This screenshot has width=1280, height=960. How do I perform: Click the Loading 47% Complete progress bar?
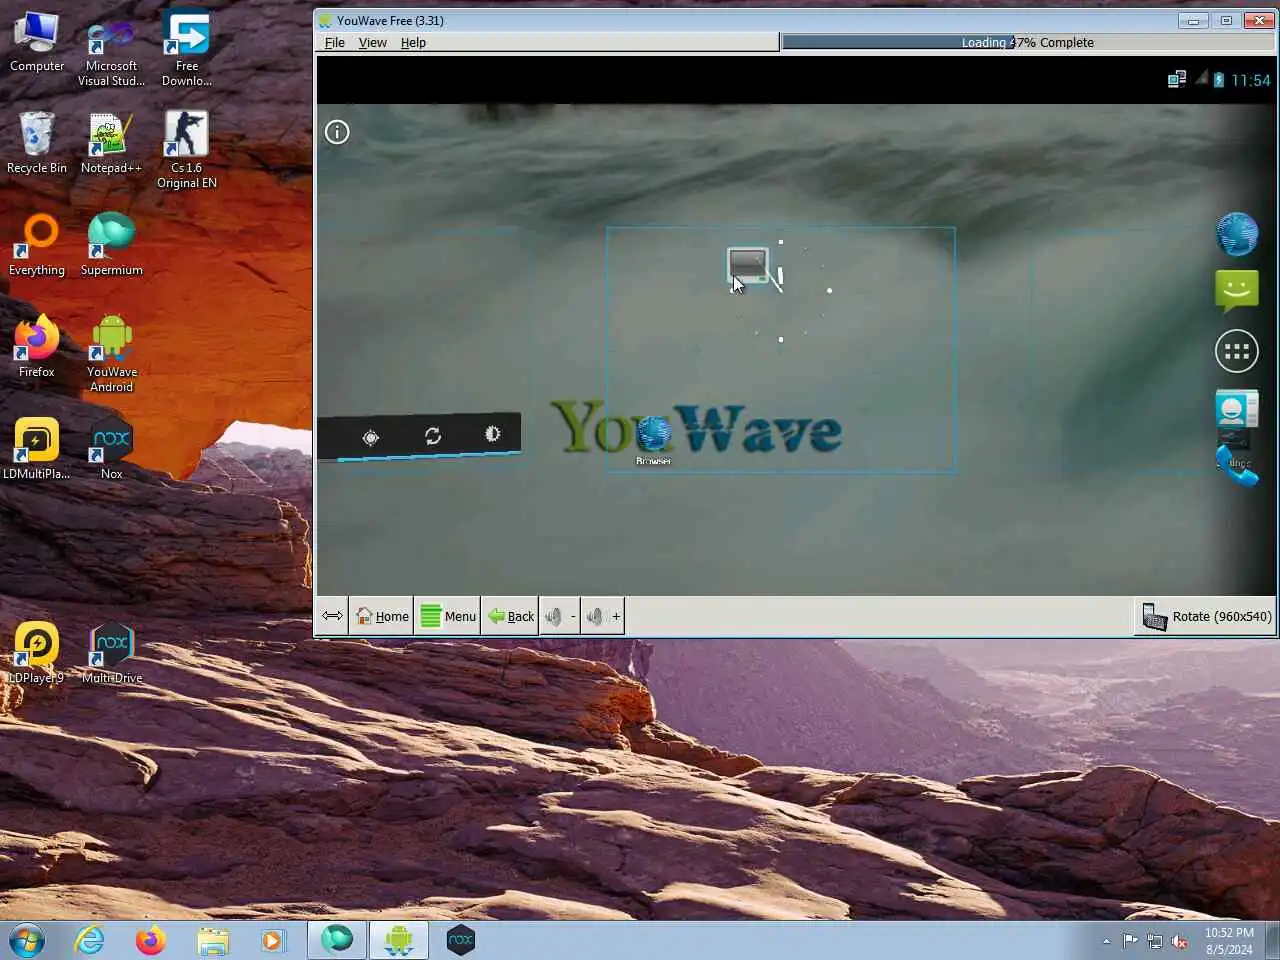[1028, 42]
